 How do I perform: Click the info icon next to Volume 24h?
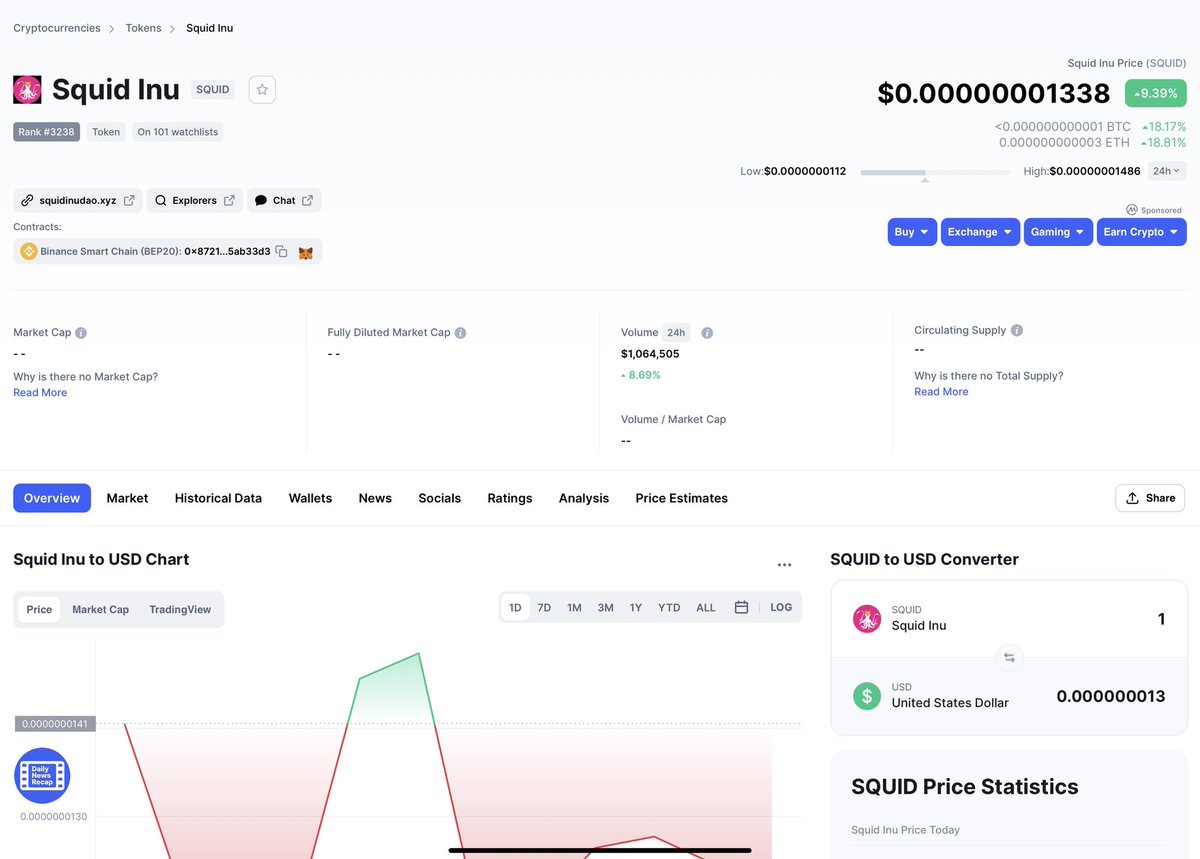pyautogui.click(x=707, y=333)
